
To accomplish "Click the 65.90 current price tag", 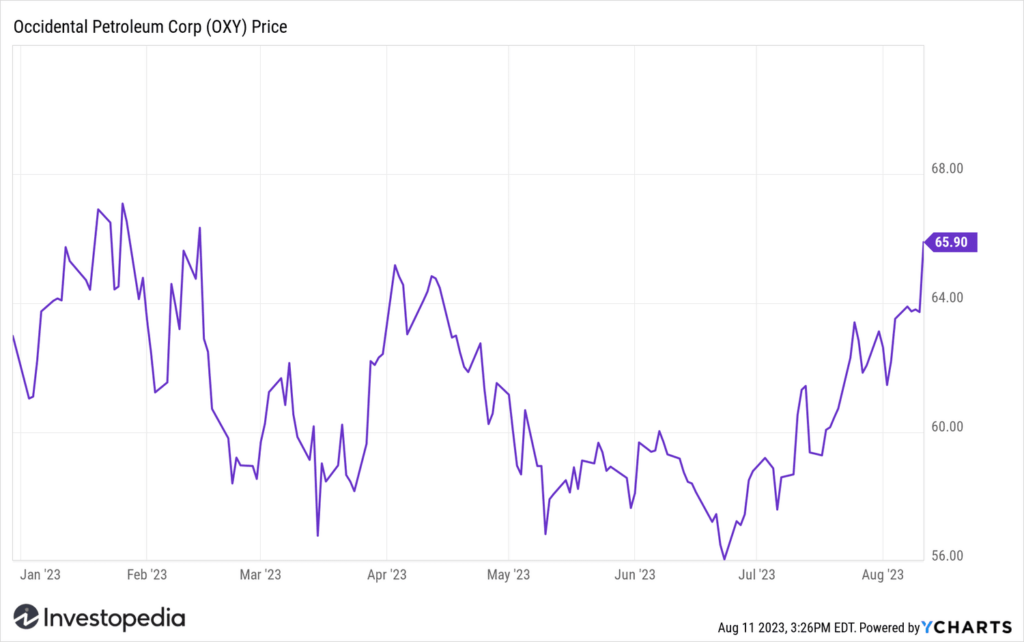I will 951,242.
